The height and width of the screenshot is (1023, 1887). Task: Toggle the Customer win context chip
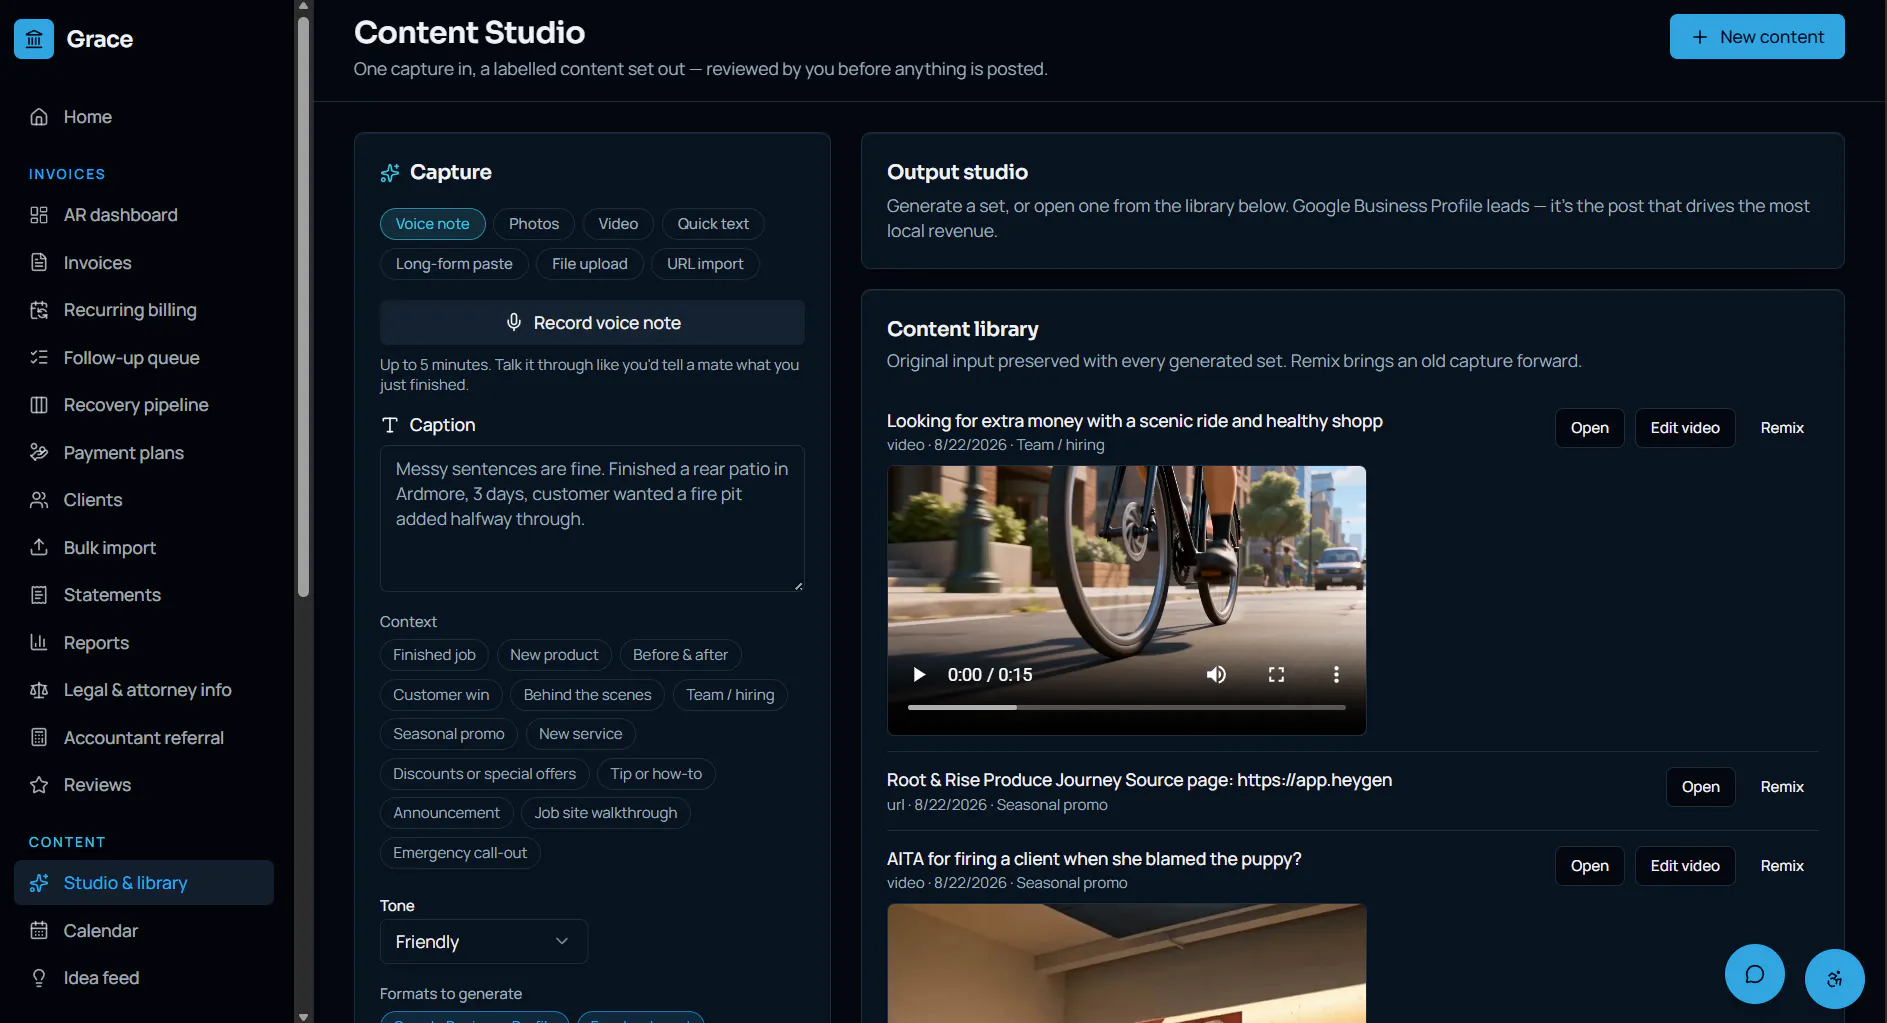441,695
